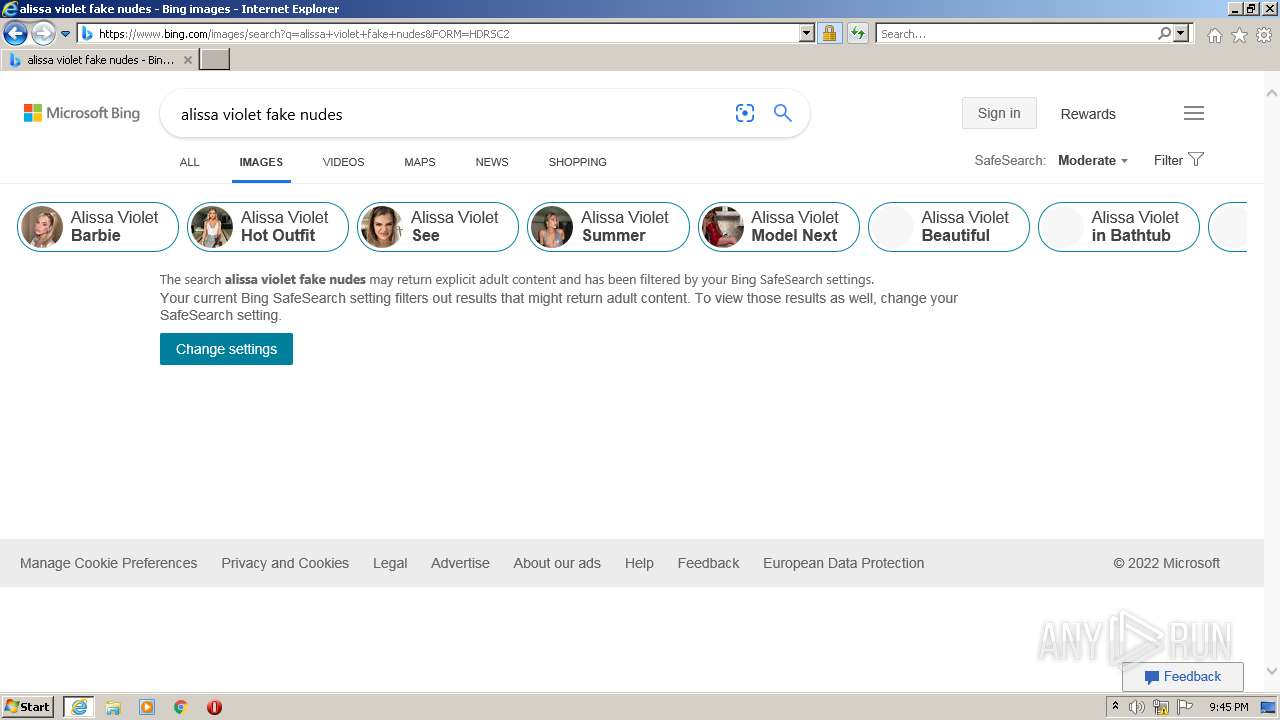Image resolution: width=1280 pixels, height=720 pixels.
Task: Open Manage Cookie Preferences link
Action: (108, 563)
